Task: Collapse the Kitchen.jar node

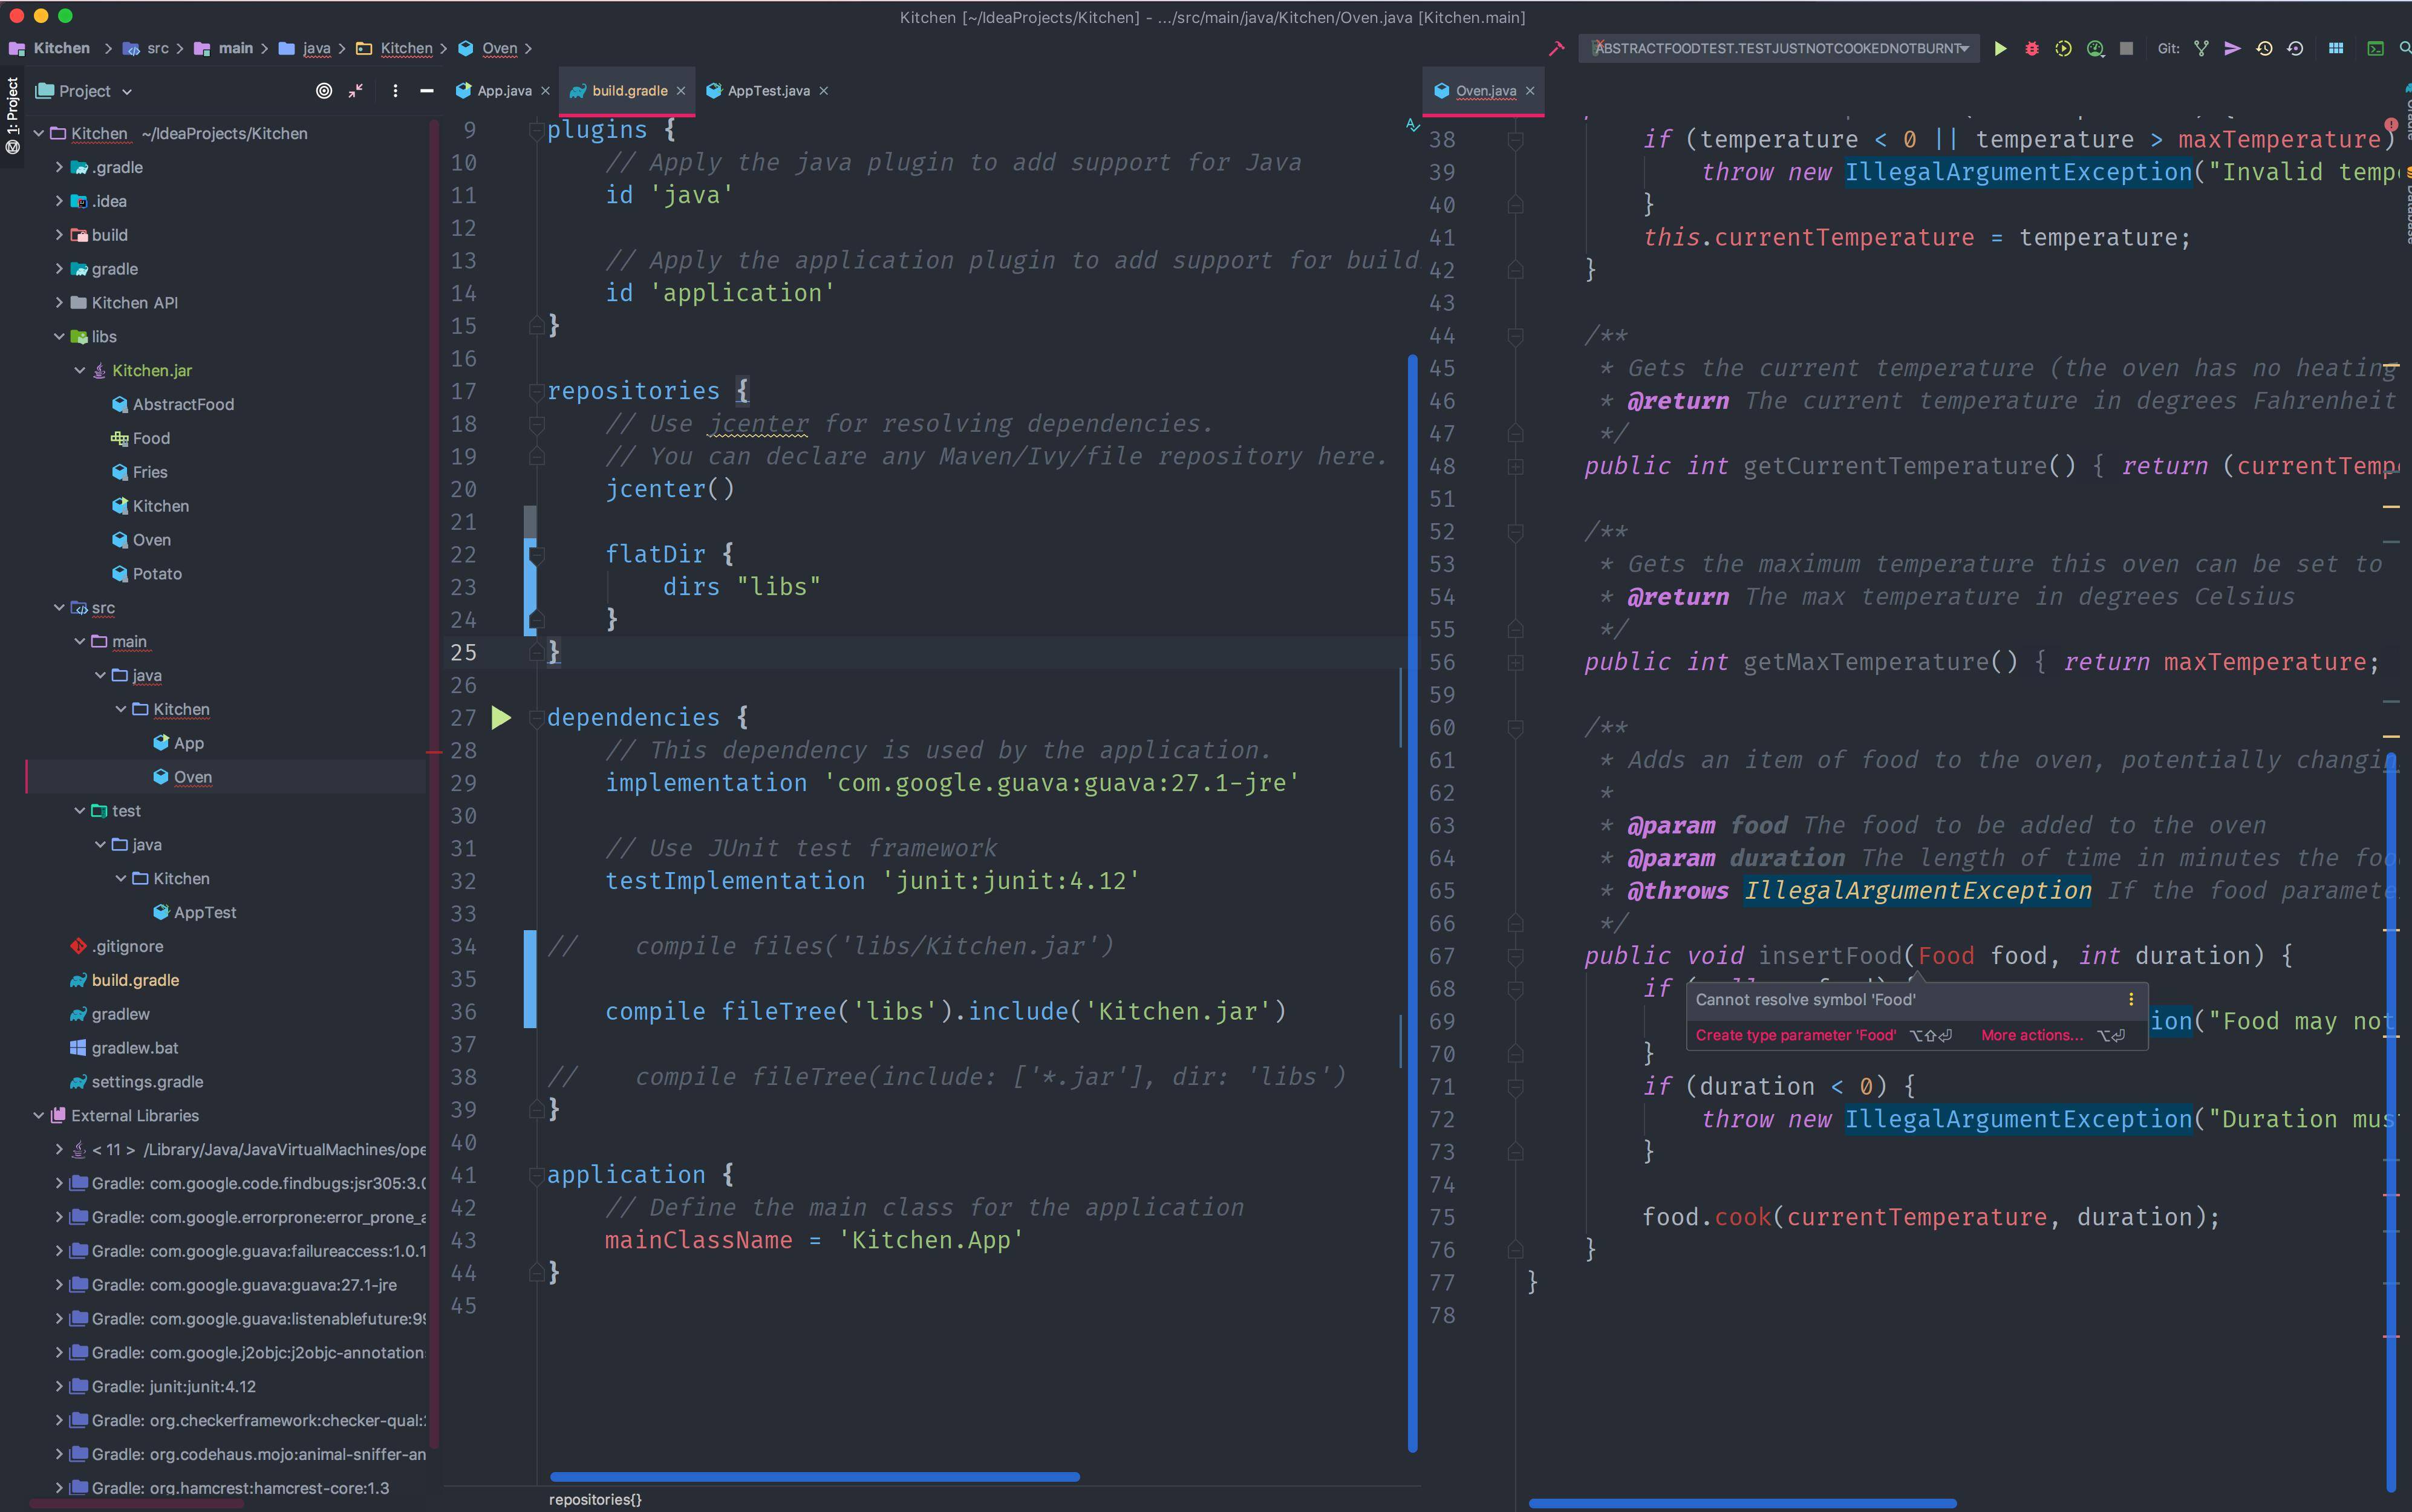Action: pyautogui.click(x=79, y=371)
